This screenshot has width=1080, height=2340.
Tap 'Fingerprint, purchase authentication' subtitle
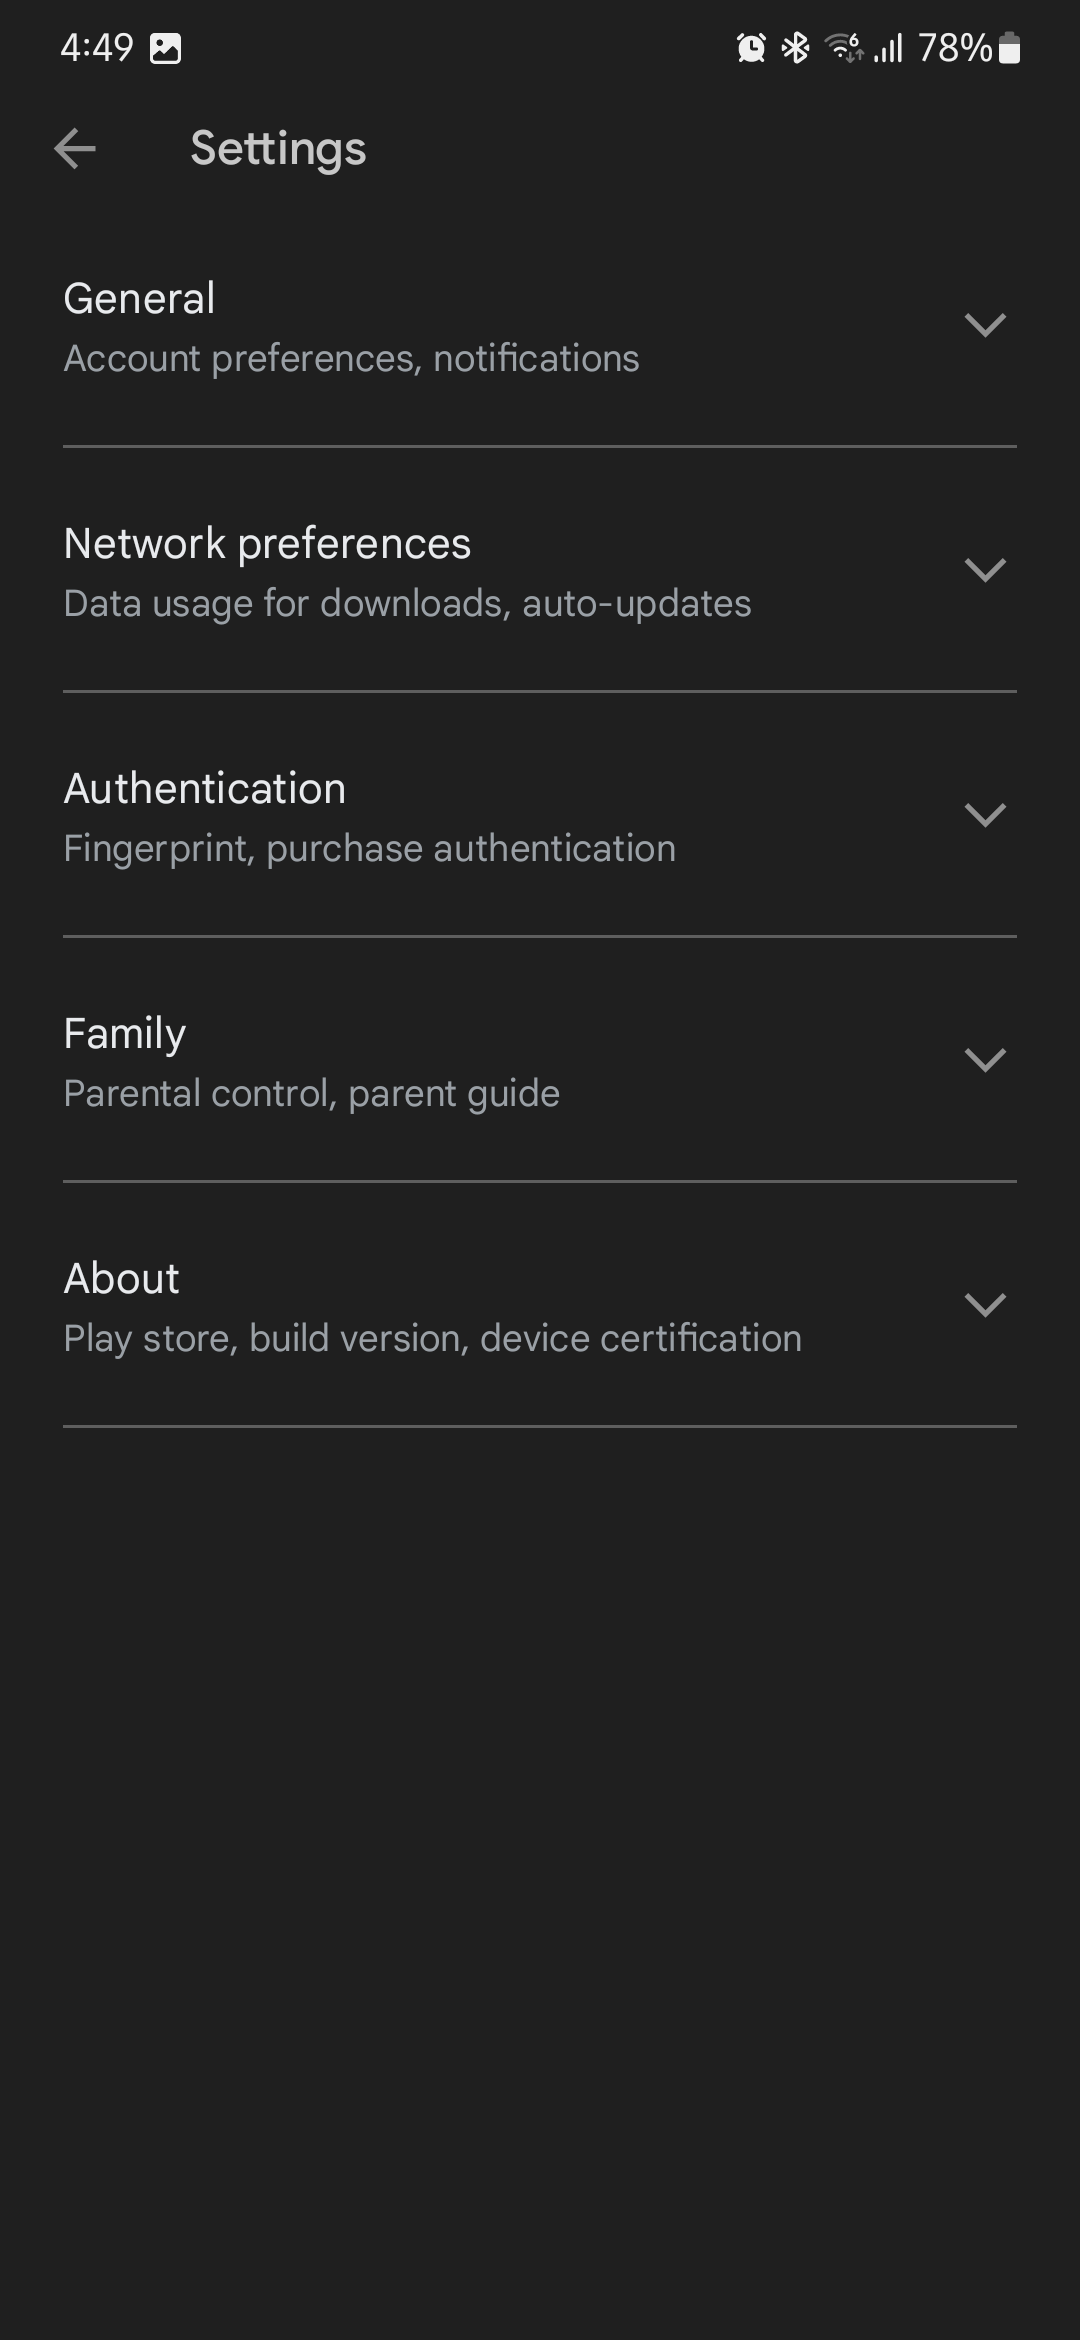(369, 848)
